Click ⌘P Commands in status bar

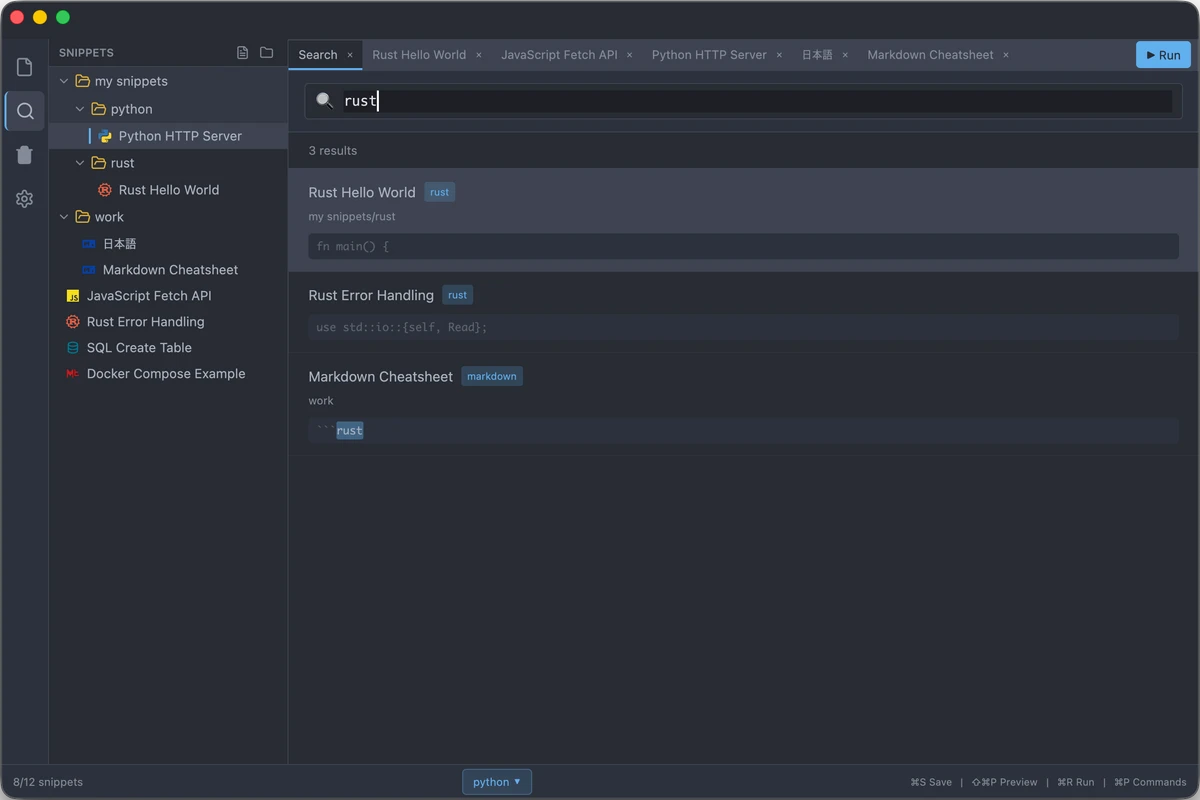tap(1150, 782)
